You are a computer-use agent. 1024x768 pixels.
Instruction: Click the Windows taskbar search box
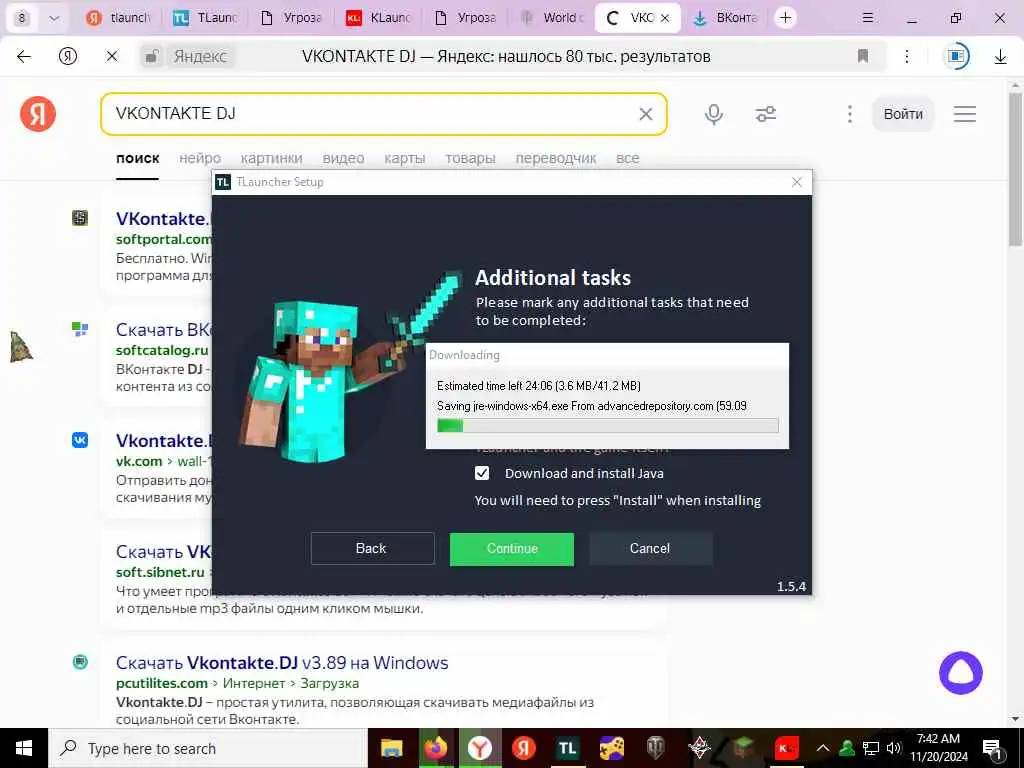tap(208, 748)
